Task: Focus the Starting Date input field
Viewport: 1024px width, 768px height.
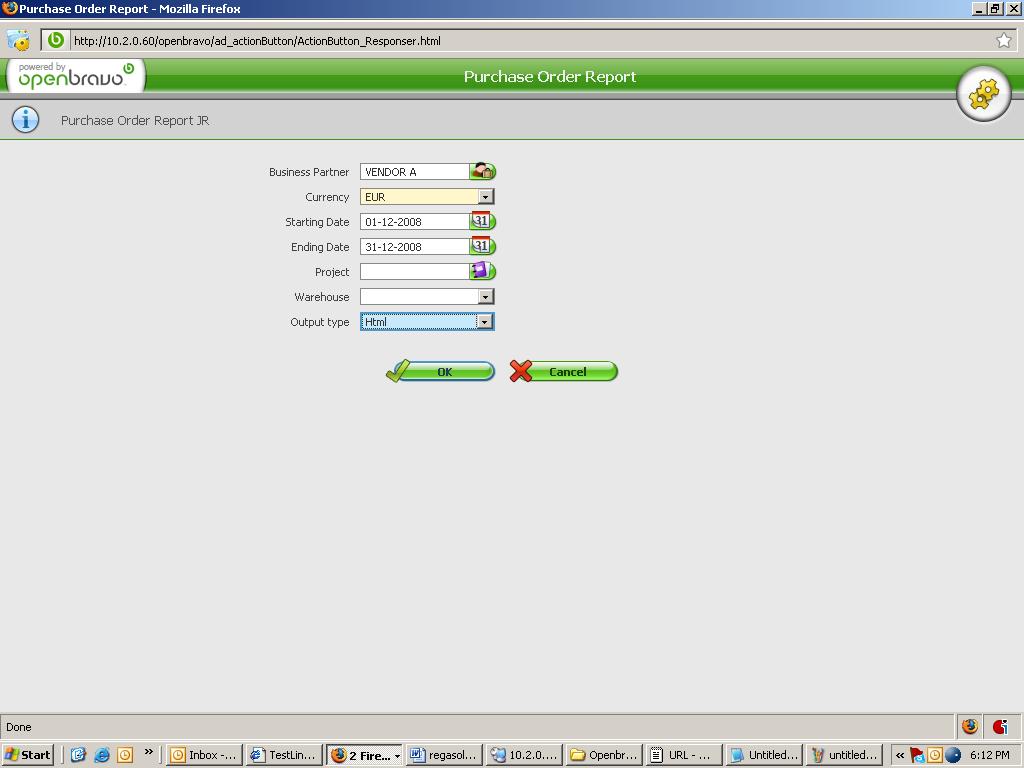Action: (414, 222)
